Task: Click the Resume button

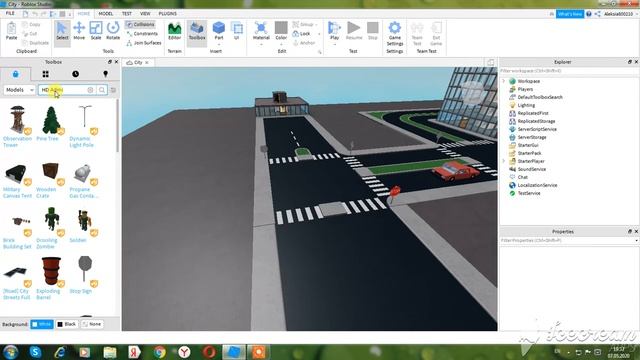Action: coord(353,31)
